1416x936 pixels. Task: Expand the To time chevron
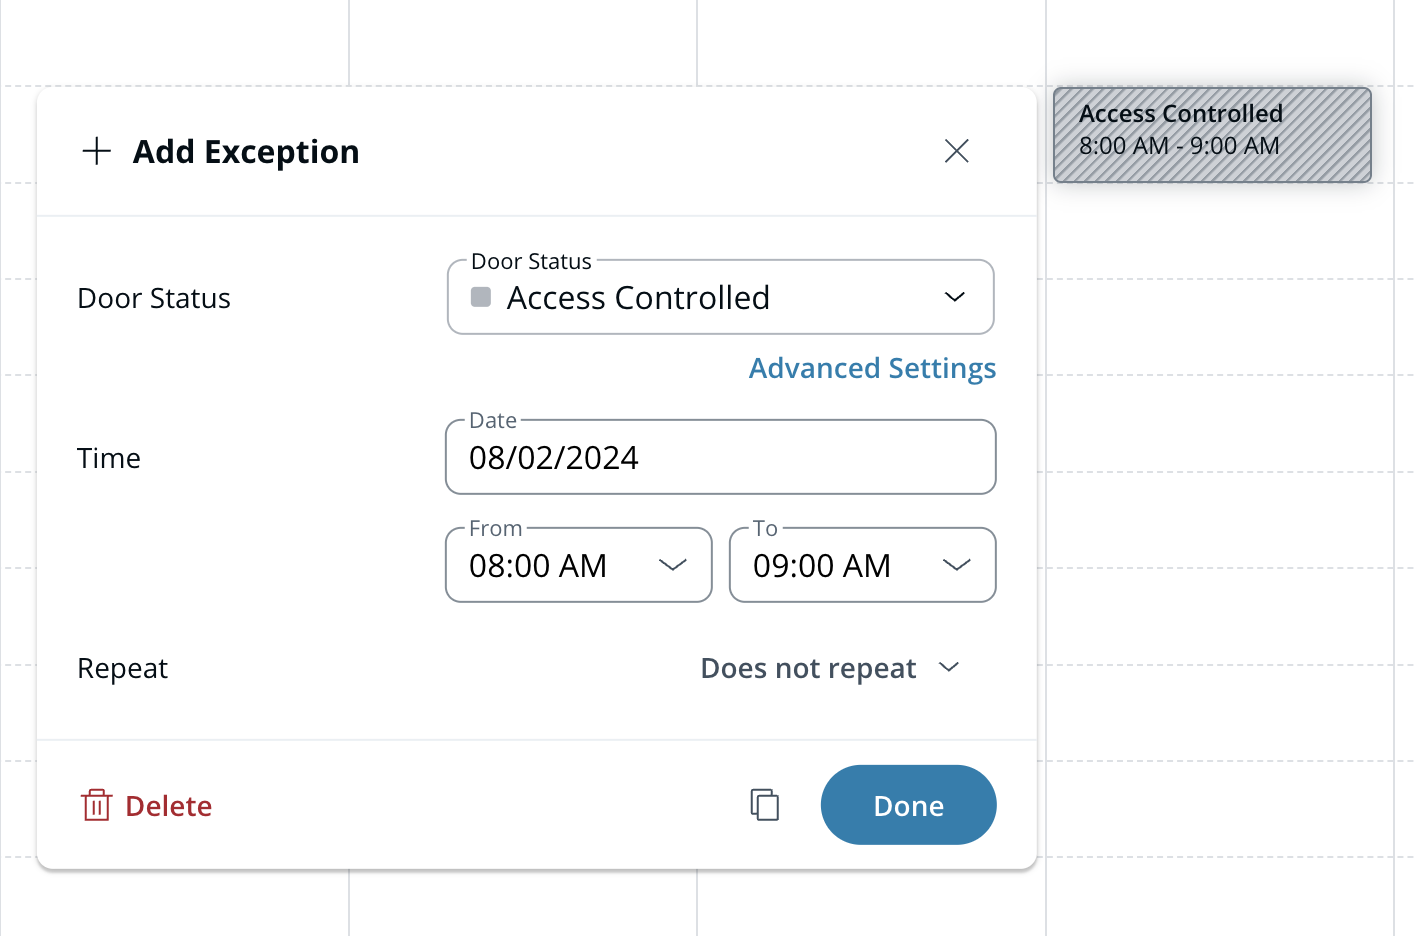(x=957, y=565)
